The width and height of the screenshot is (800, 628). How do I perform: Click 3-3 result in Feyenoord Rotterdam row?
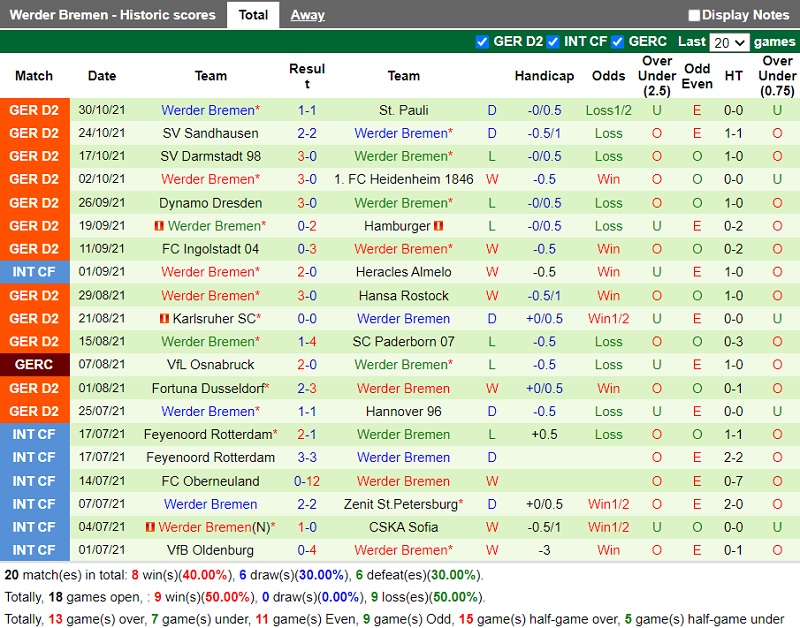(307, 457)
